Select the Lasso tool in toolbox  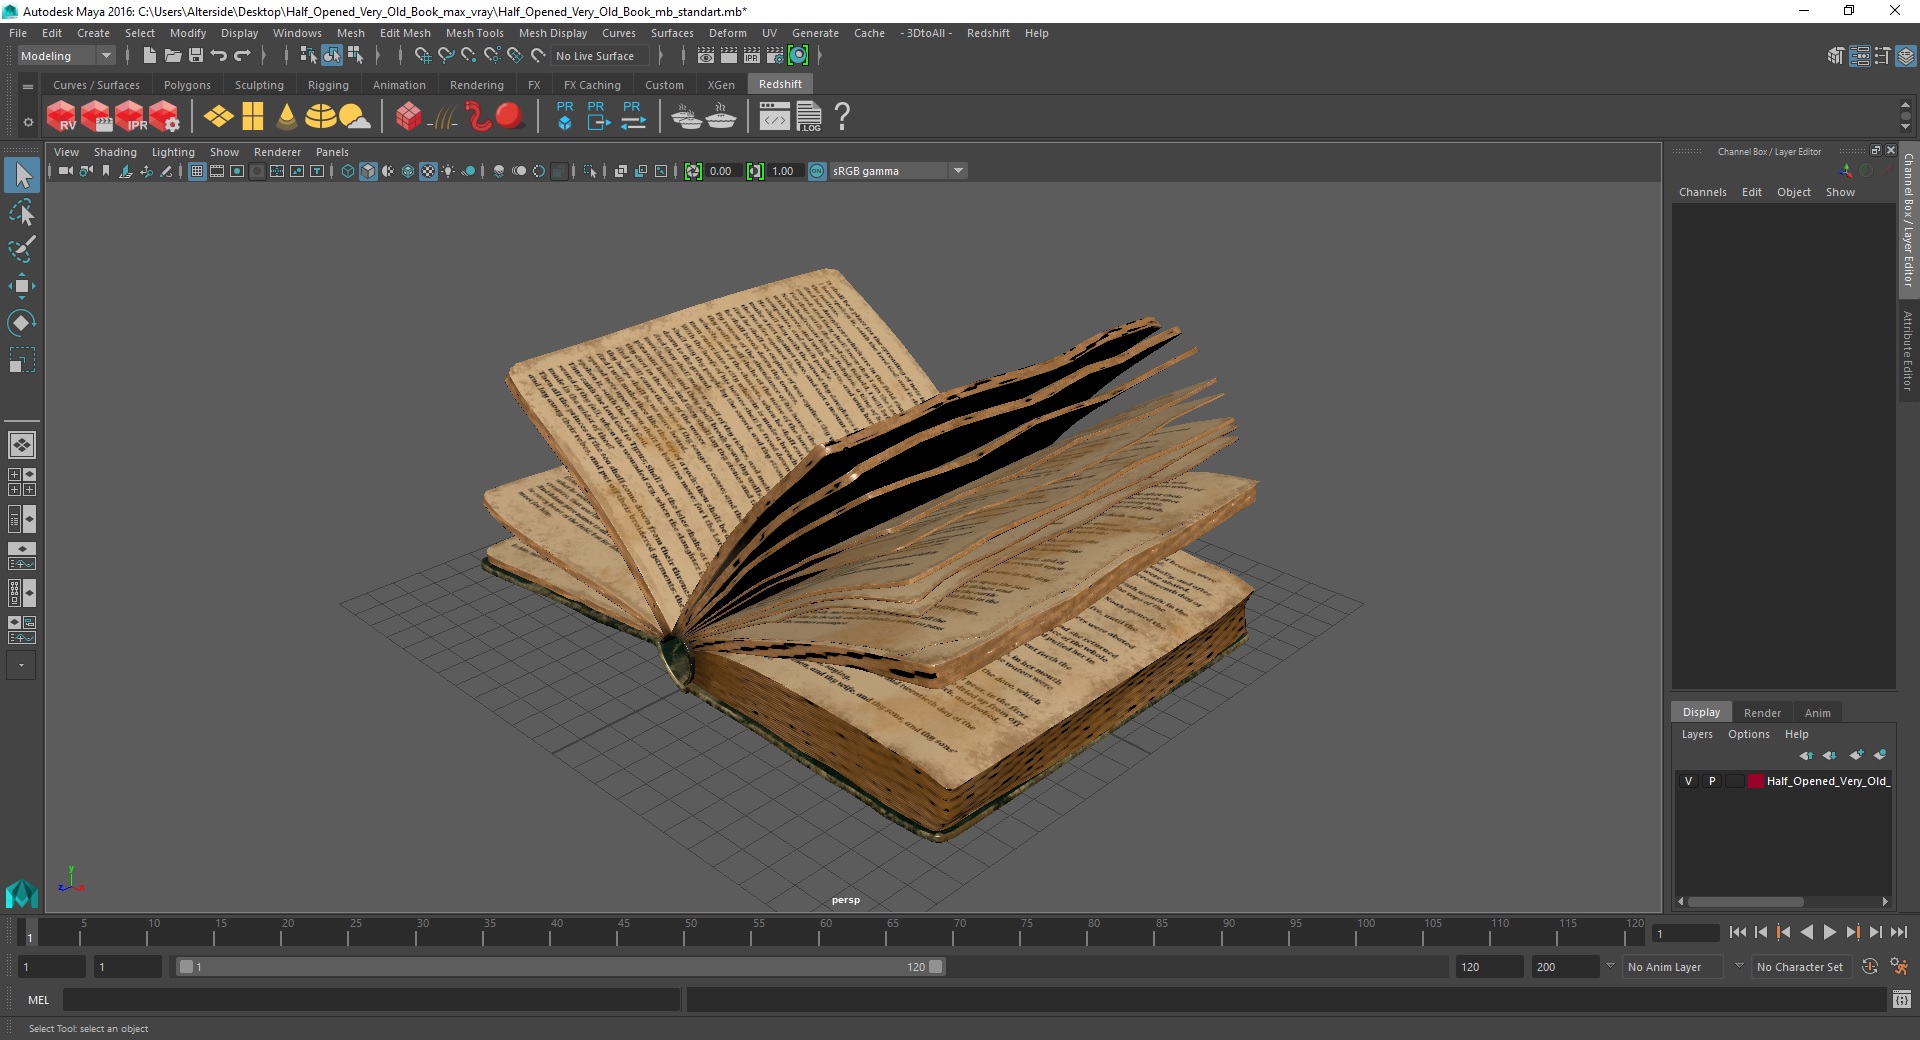pos(21,212)
